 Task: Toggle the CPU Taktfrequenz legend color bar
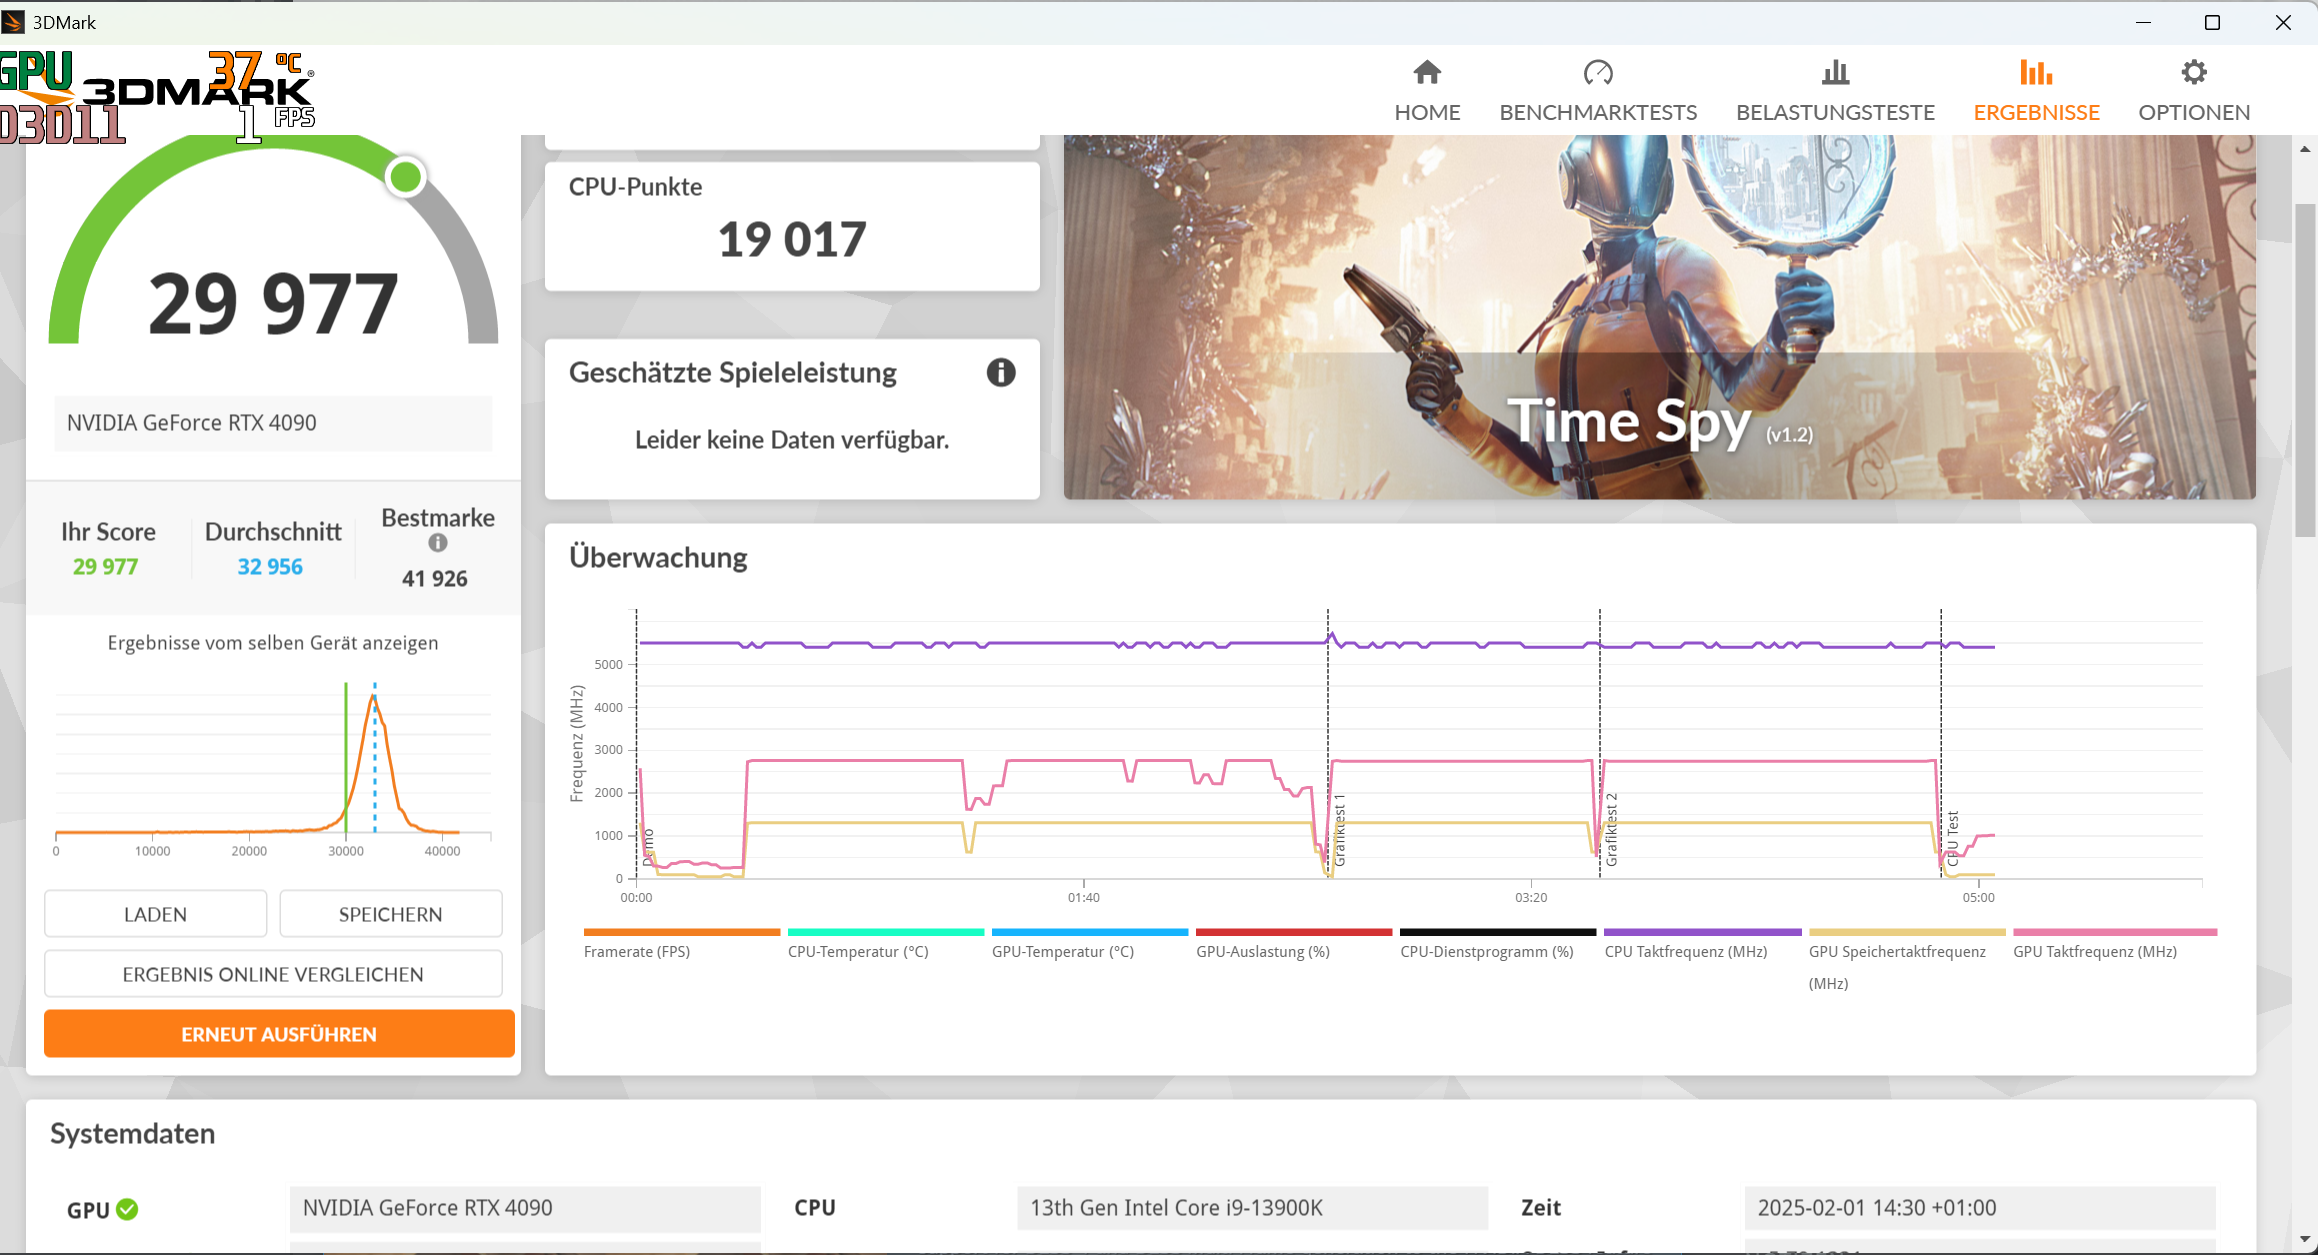(1702, 932)
